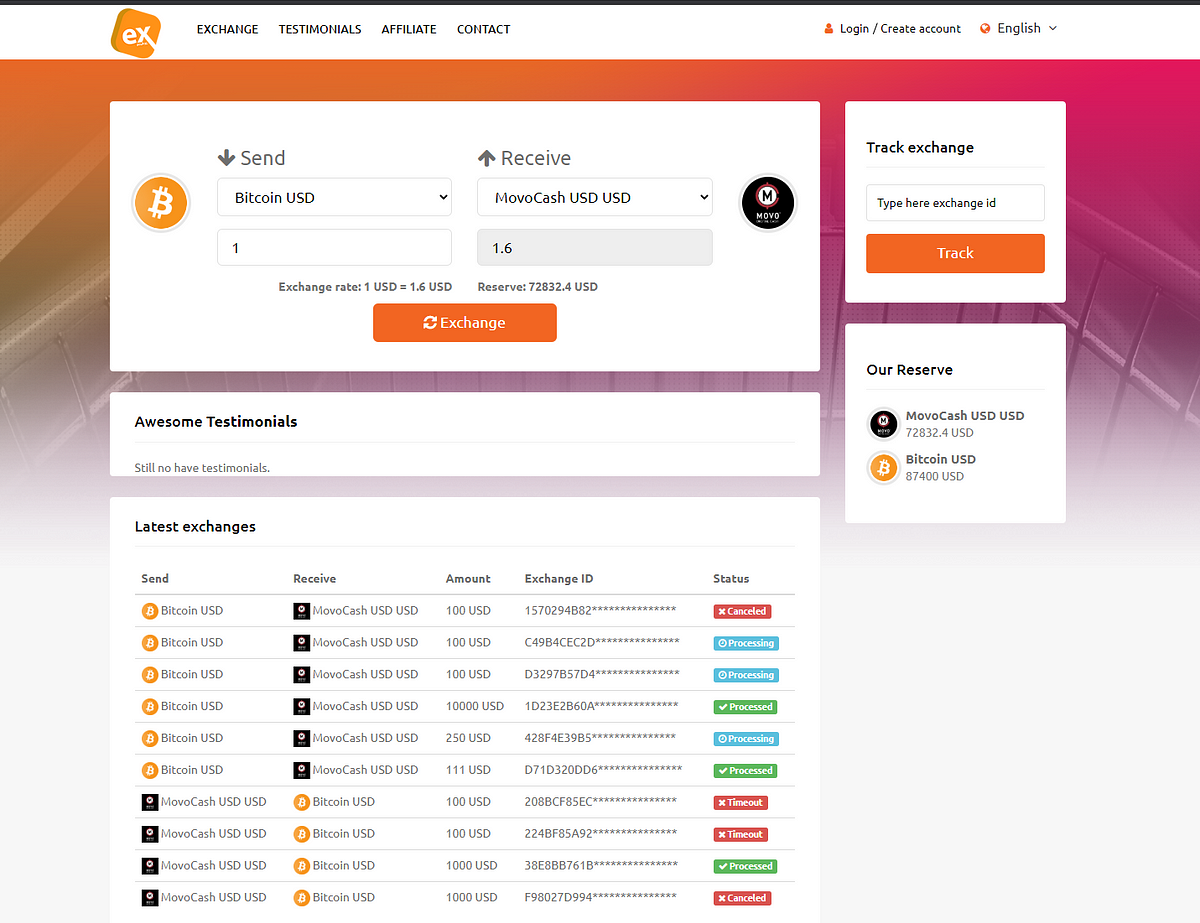1200x923 pixels.
Task: Click exchange ID D71D320DD6
Action: tap(603, 771)
